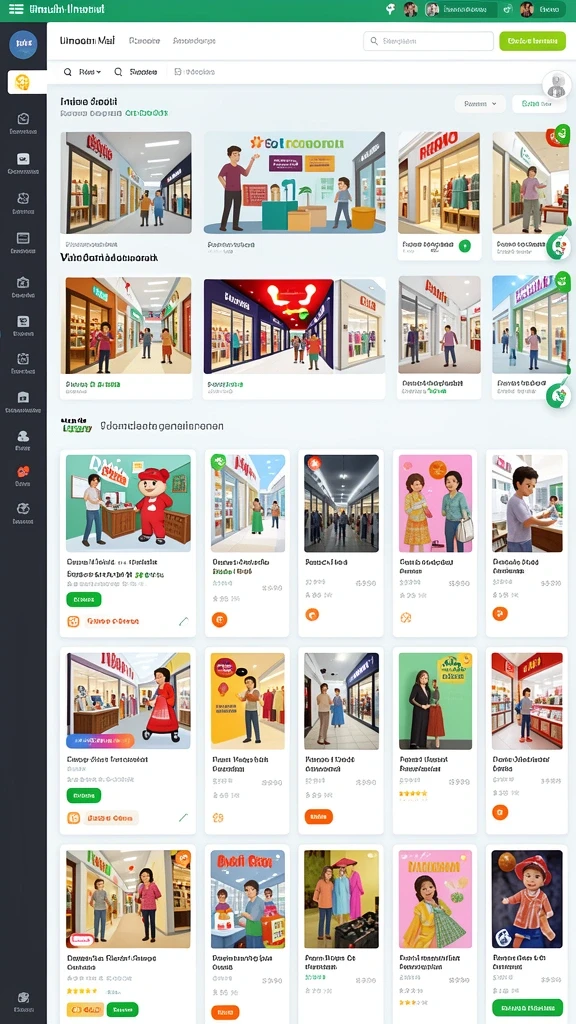
Task: Open the hamburger menu in green header
Action: tap(16, 10)
